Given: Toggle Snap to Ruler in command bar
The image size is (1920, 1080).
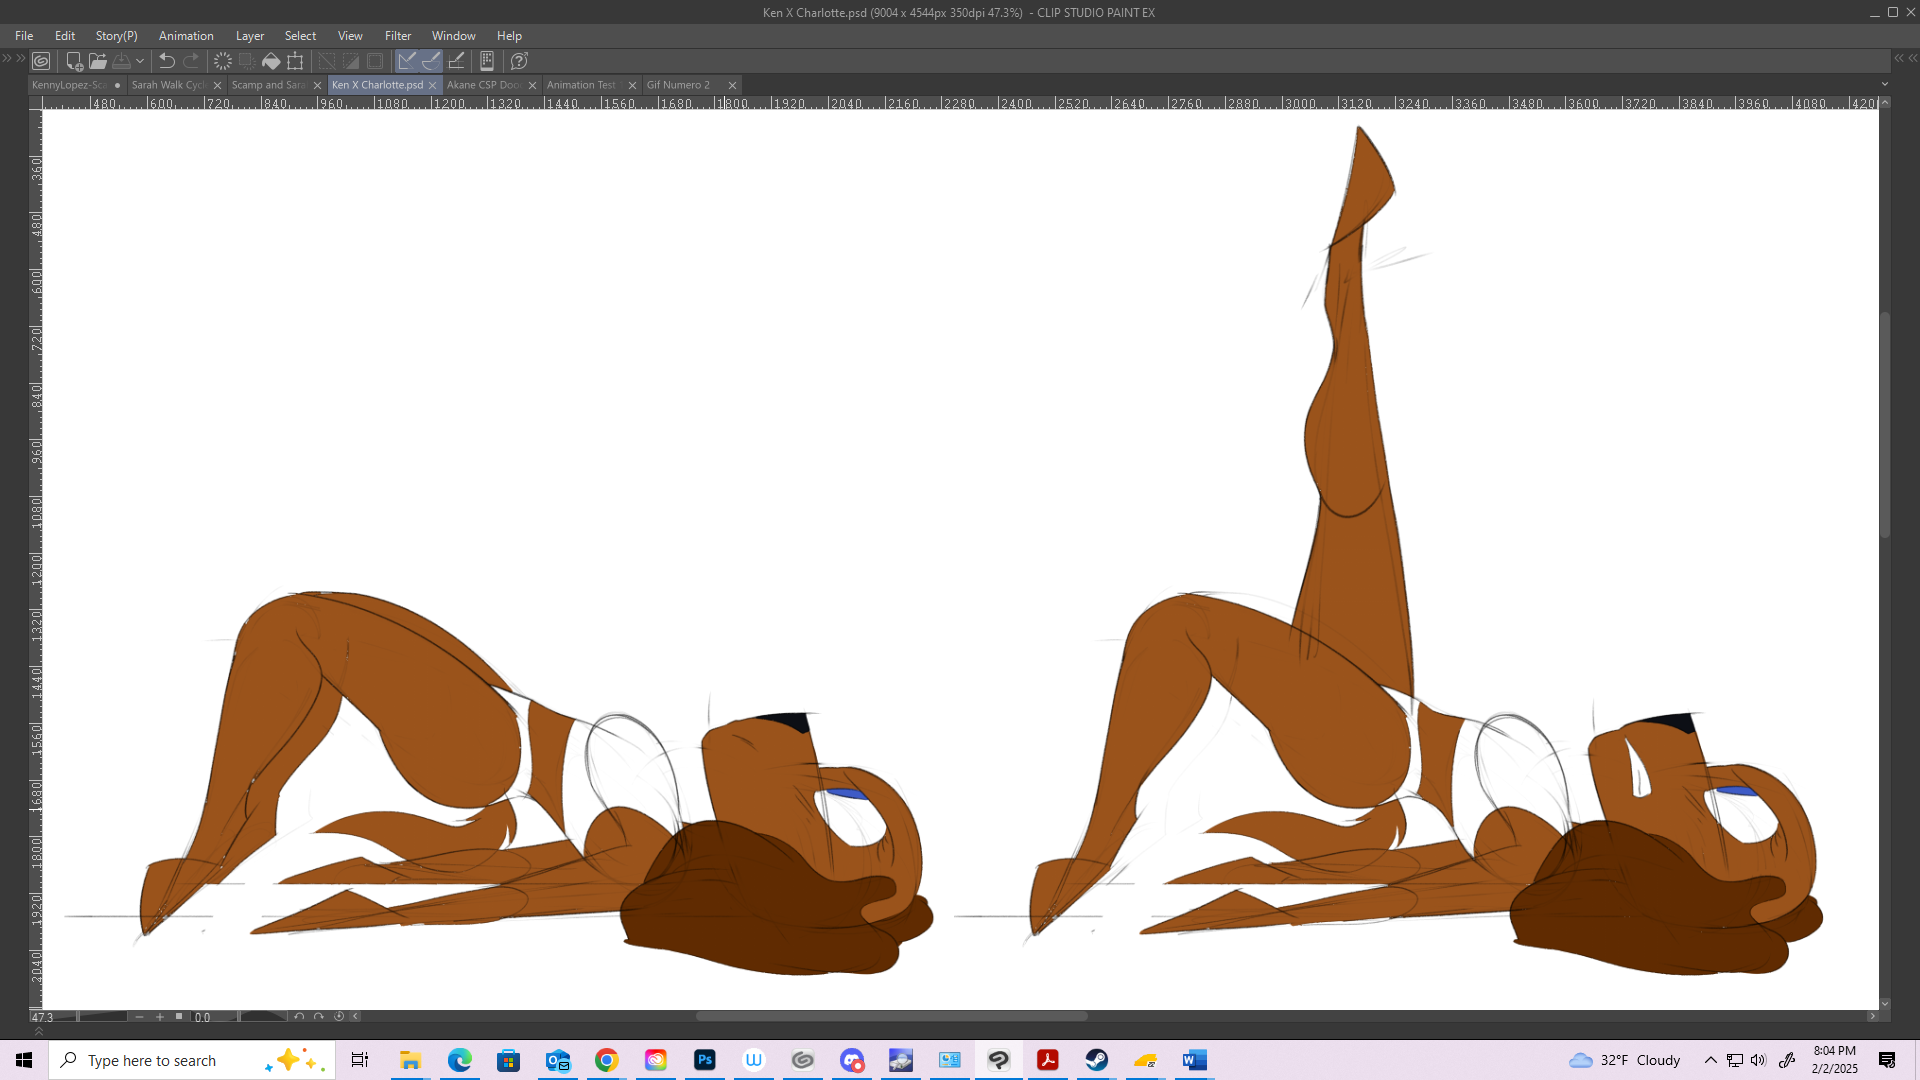Looking at the screenshot, I should pos(407,61).
